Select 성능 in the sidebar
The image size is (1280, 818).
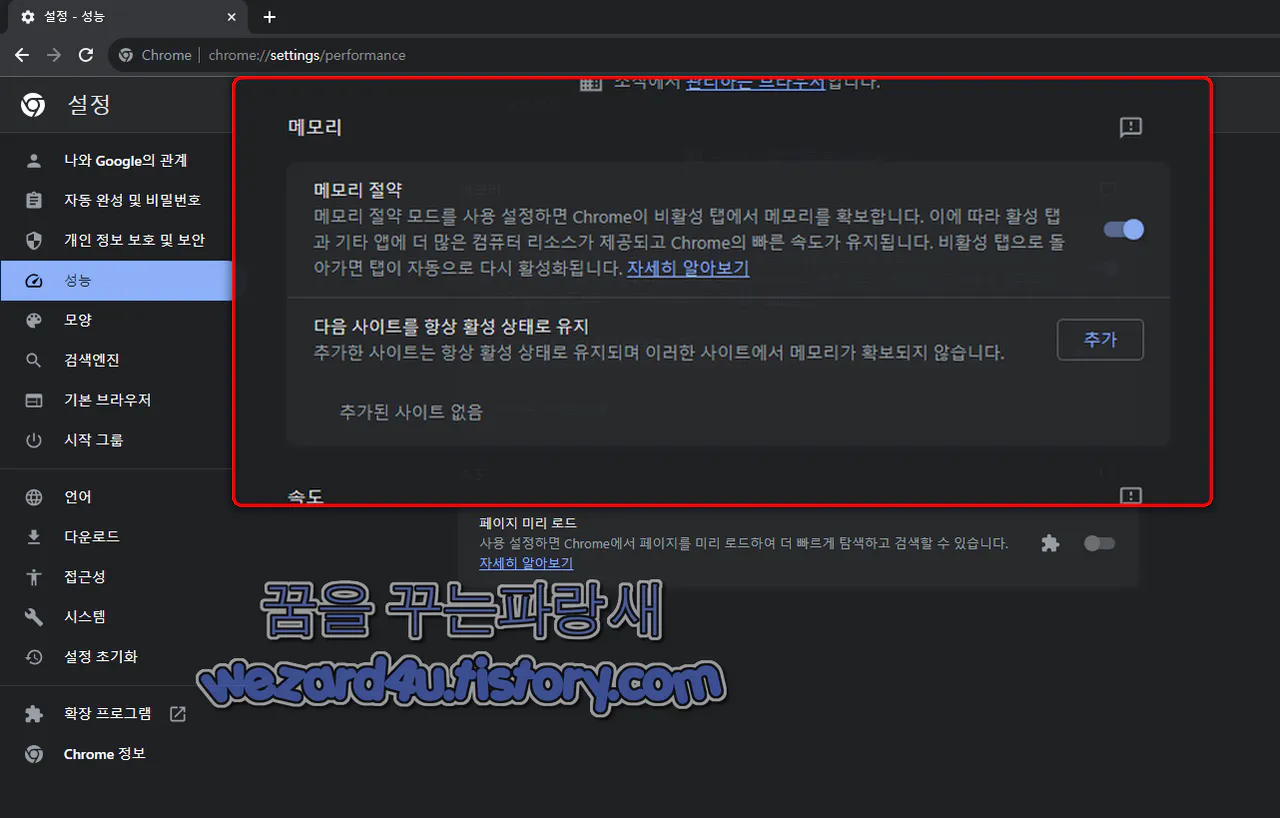[116, 280]
